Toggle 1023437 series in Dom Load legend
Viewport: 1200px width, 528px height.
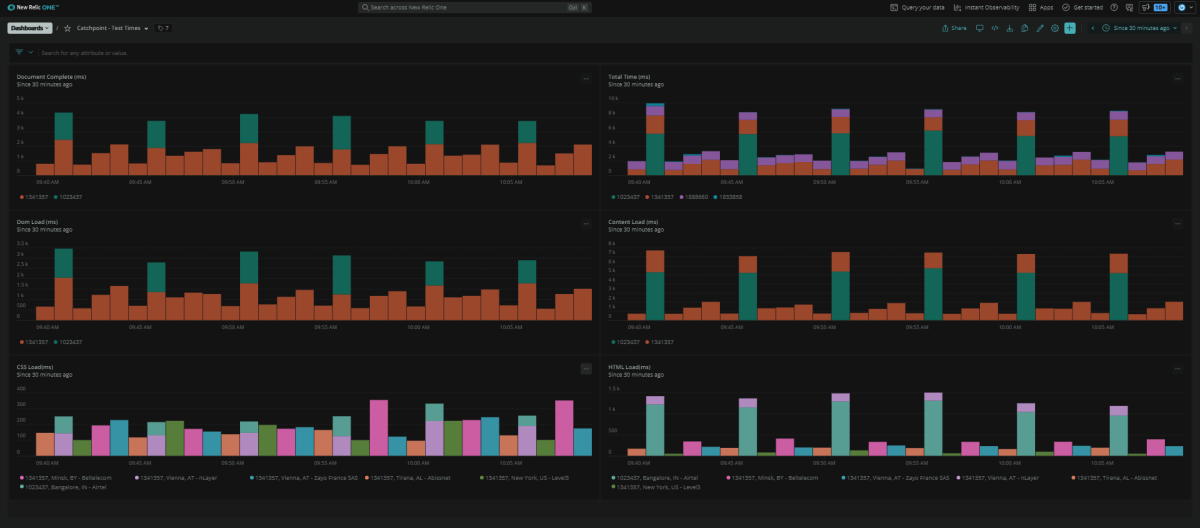pyautogui.click(x=68, y=341)
